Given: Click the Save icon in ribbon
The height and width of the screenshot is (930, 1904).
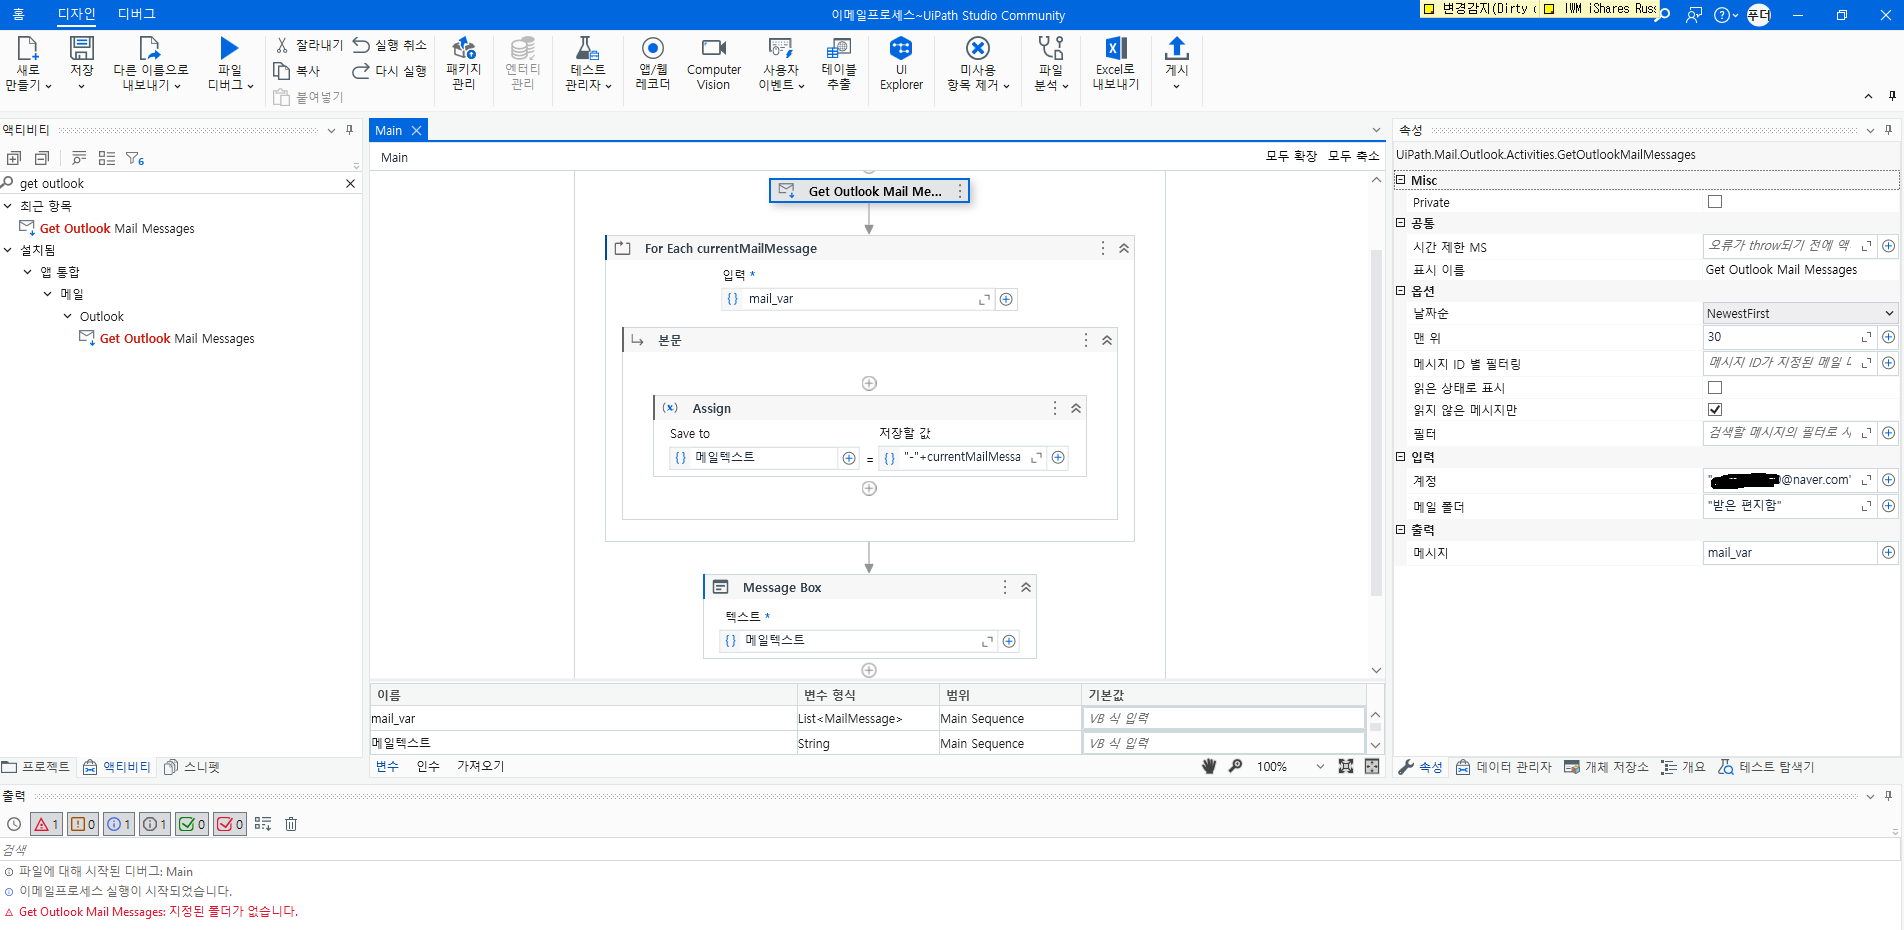Looking at the screenshot, I should pyautogui.click(x=81, y=47).
